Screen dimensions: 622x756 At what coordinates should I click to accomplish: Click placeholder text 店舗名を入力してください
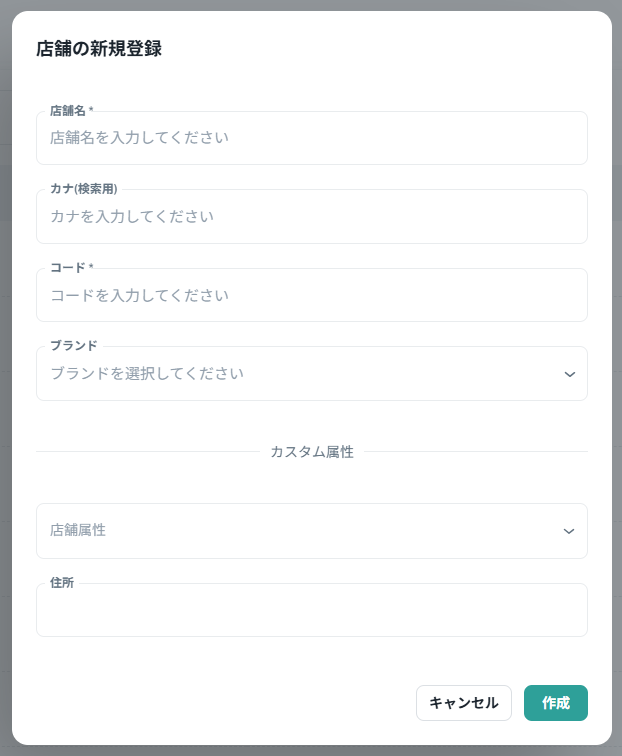click(x=139, y=138)
